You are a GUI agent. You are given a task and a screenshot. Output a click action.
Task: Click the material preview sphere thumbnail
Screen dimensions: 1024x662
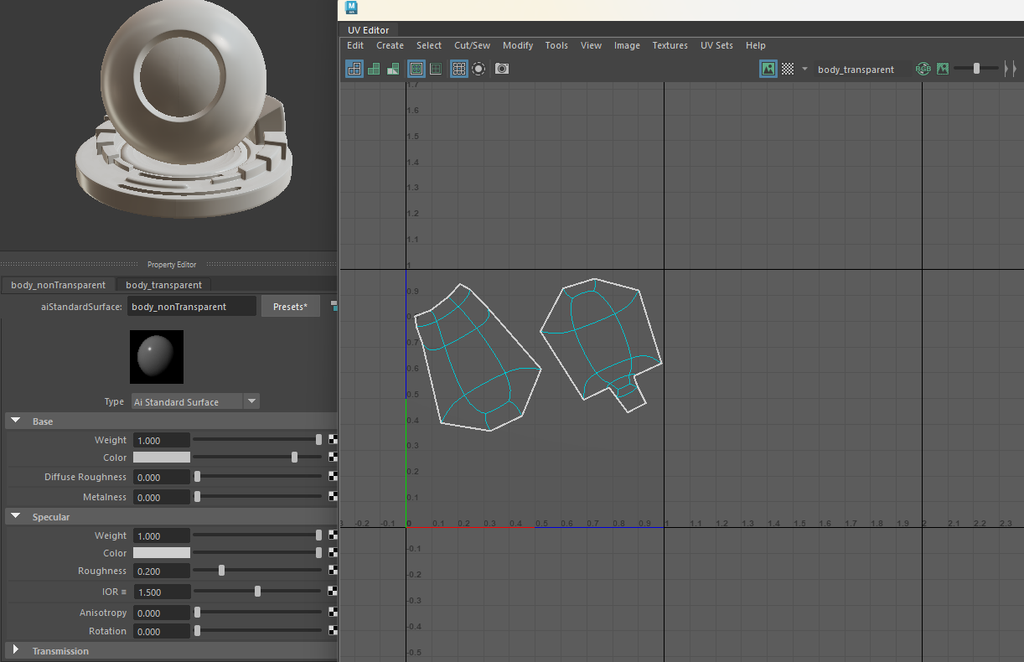pyautogui.click(x=156, y=356)
